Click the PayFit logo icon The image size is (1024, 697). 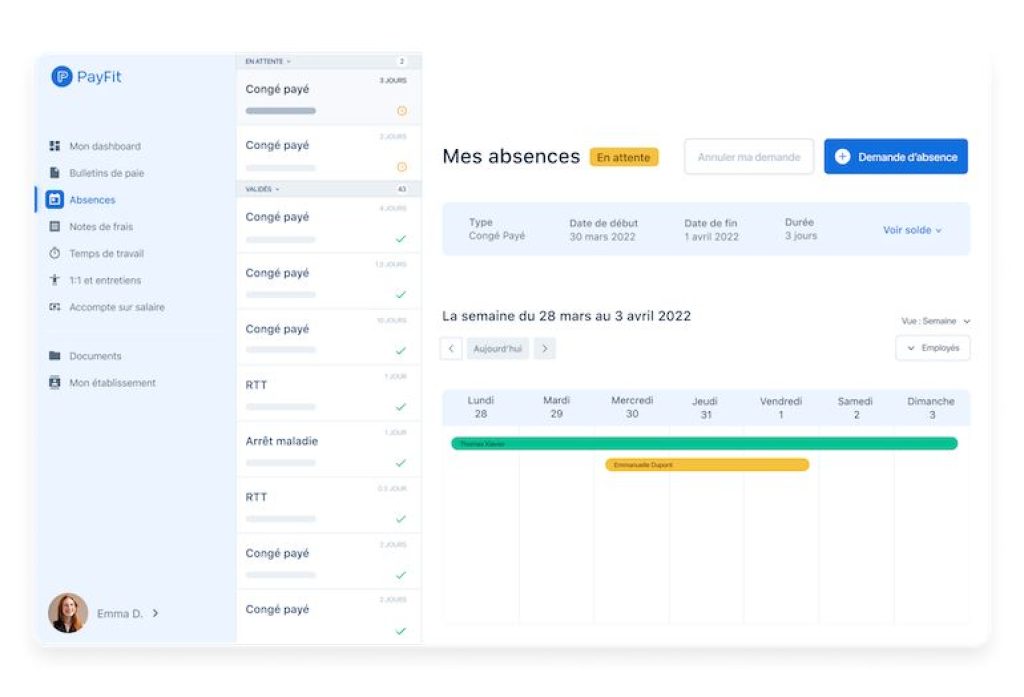click(61, 76)
